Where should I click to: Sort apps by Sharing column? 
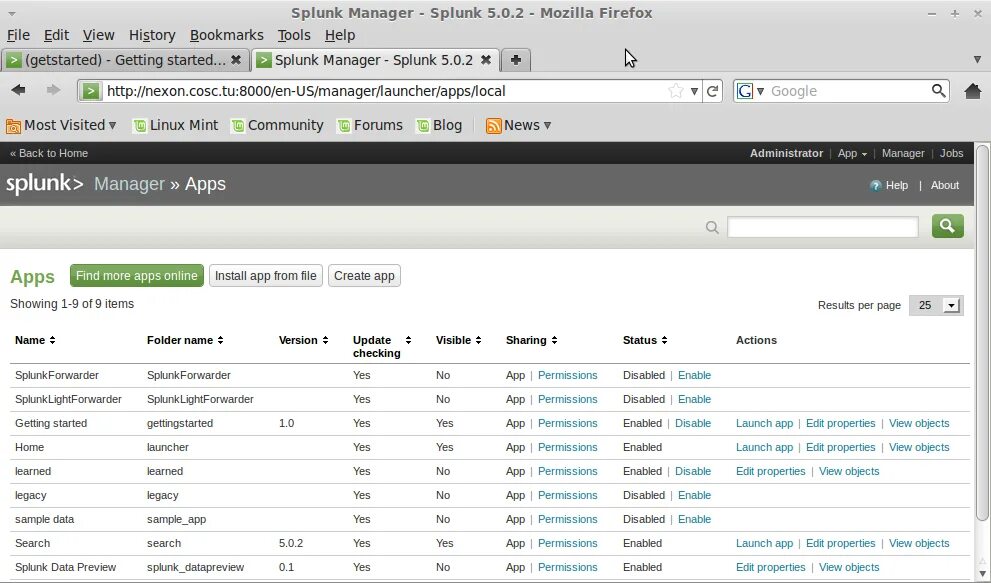(532, 340)
